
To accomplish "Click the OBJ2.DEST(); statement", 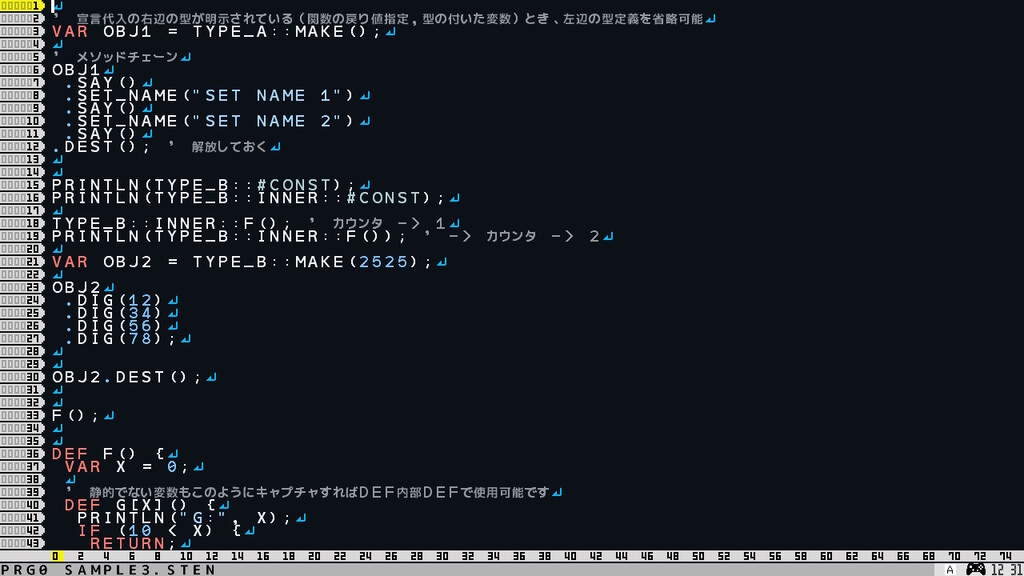I will [x=127, y=377].
